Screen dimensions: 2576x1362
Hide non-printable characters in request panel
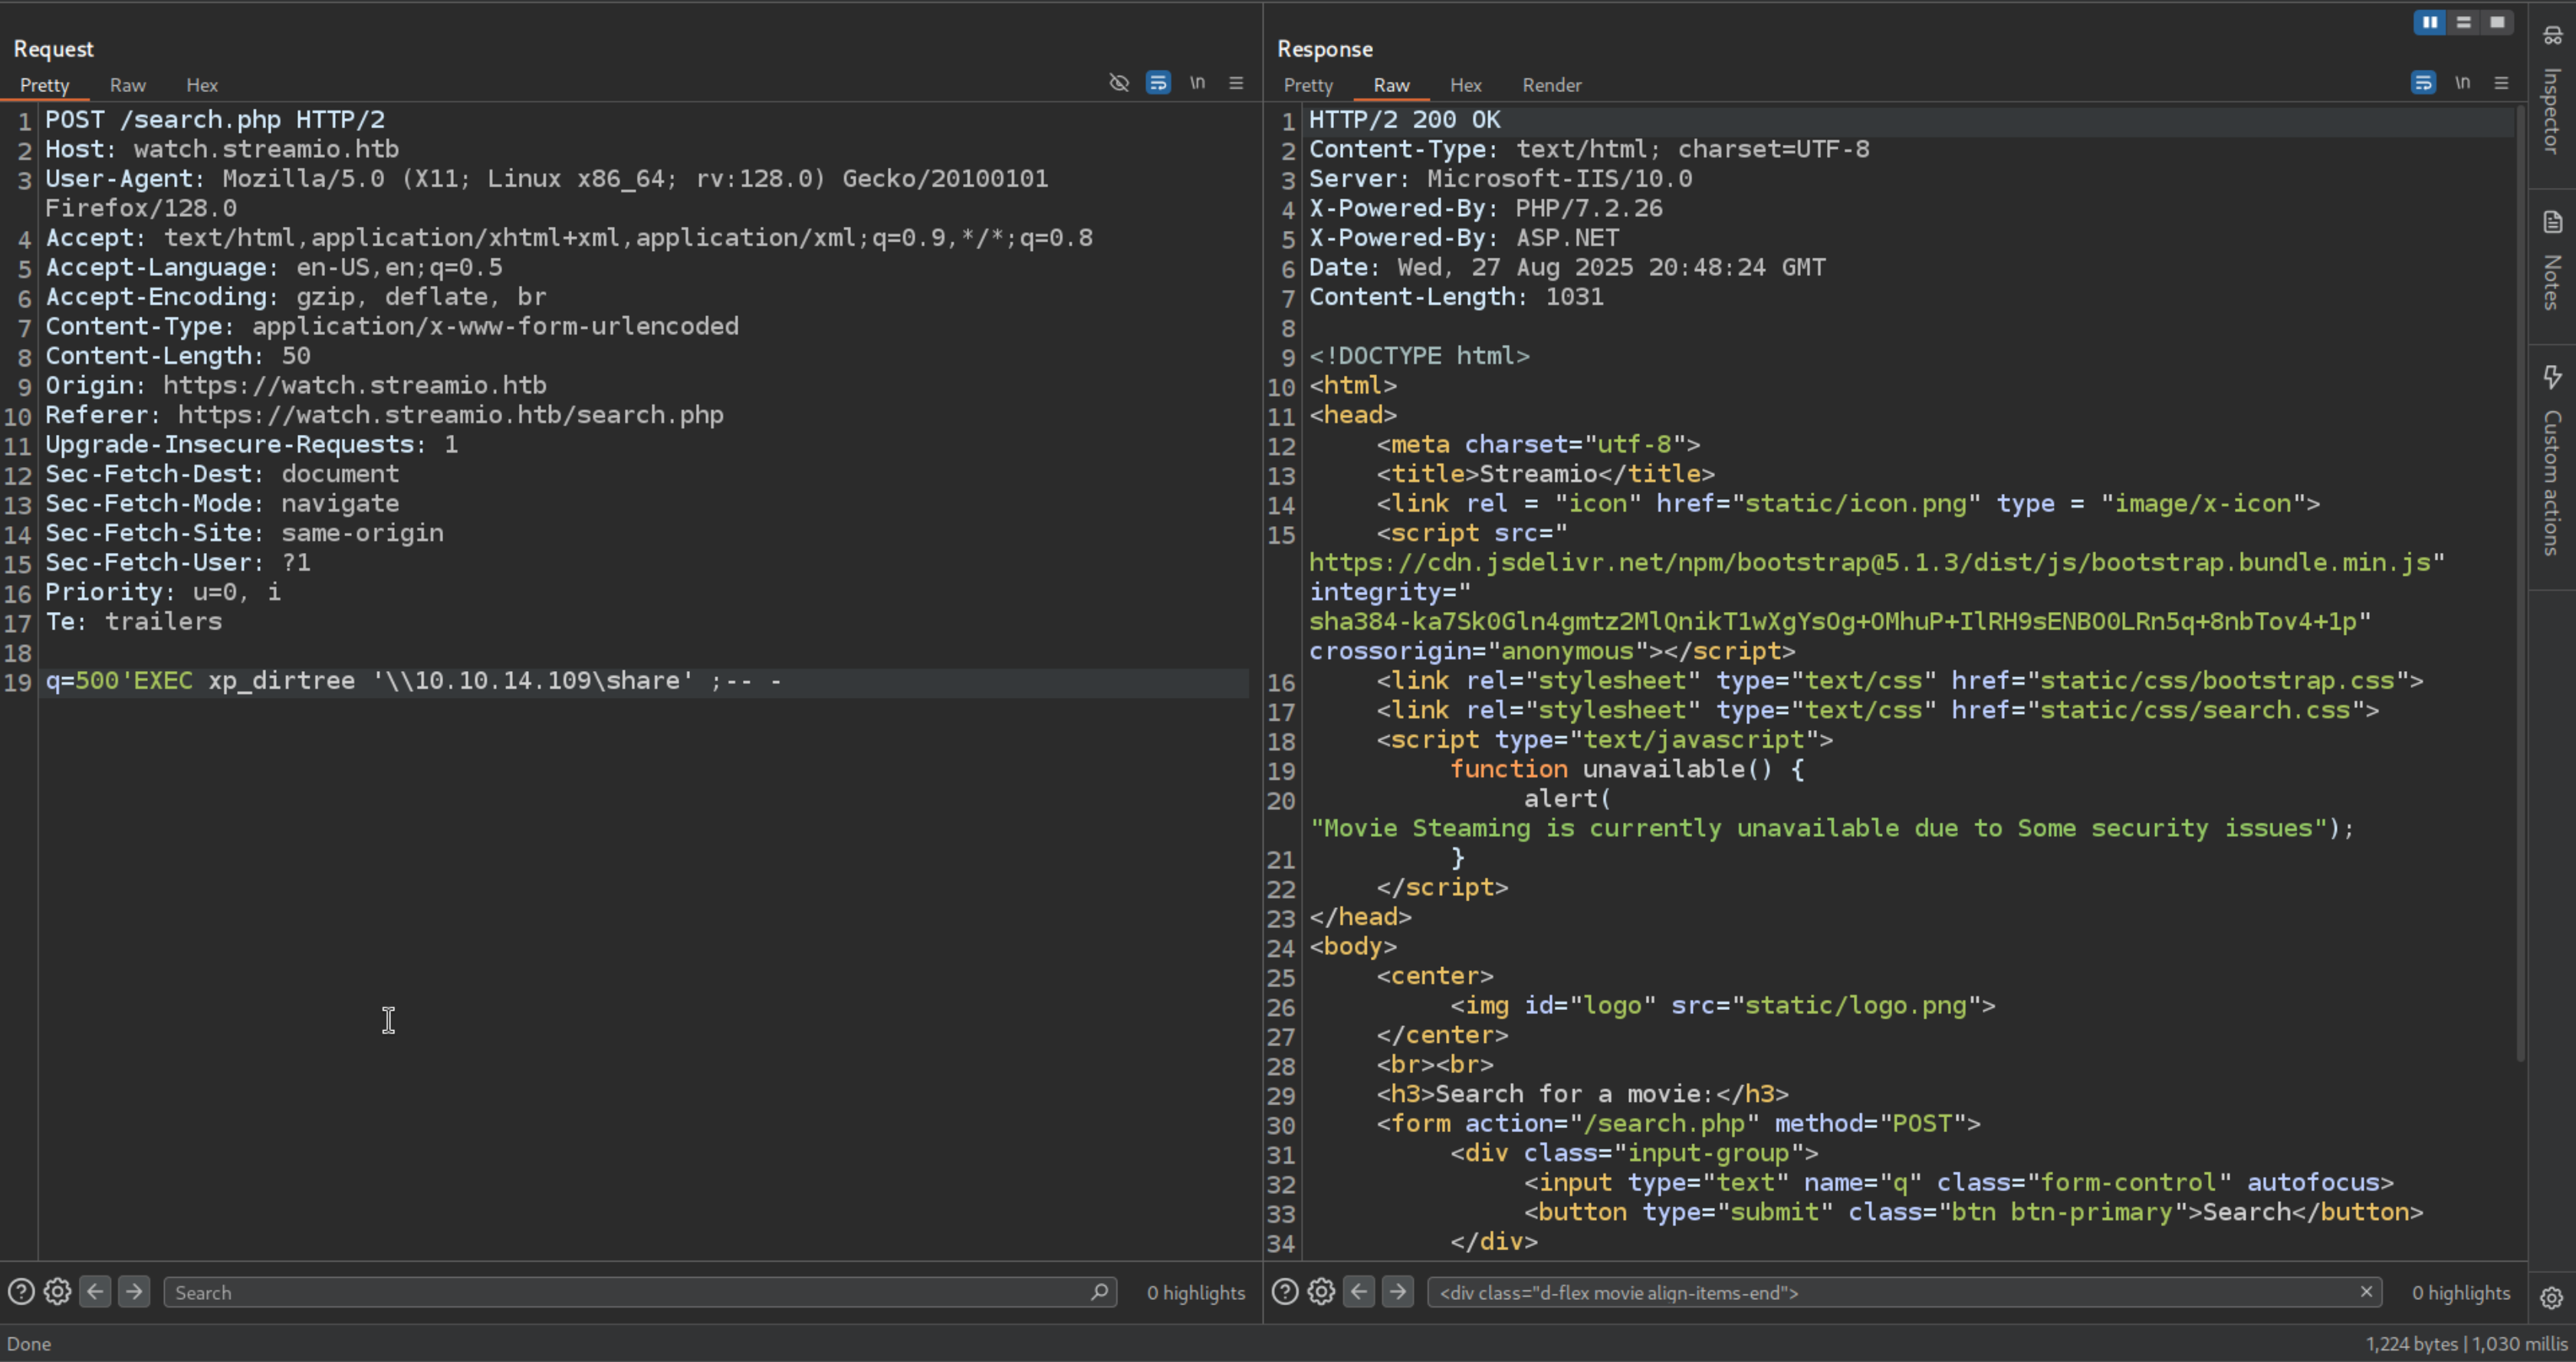coord(1119,83)
